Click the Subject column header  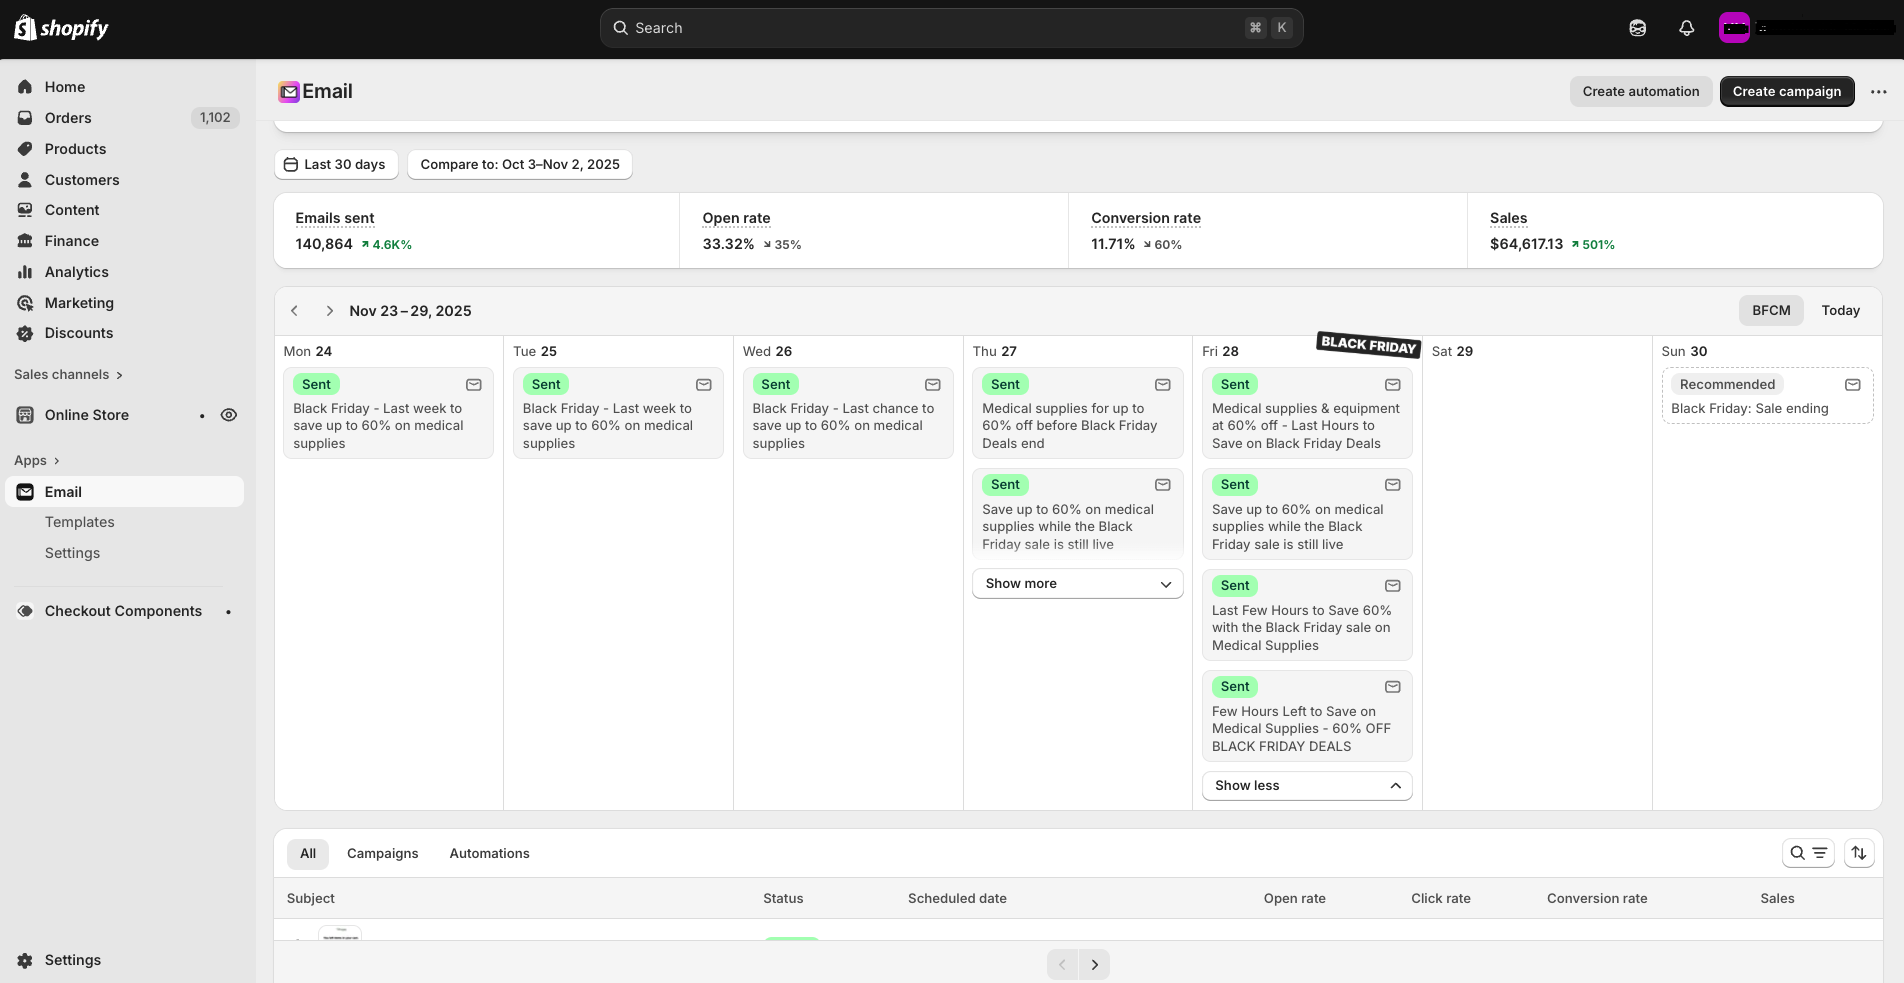[311, 899]
